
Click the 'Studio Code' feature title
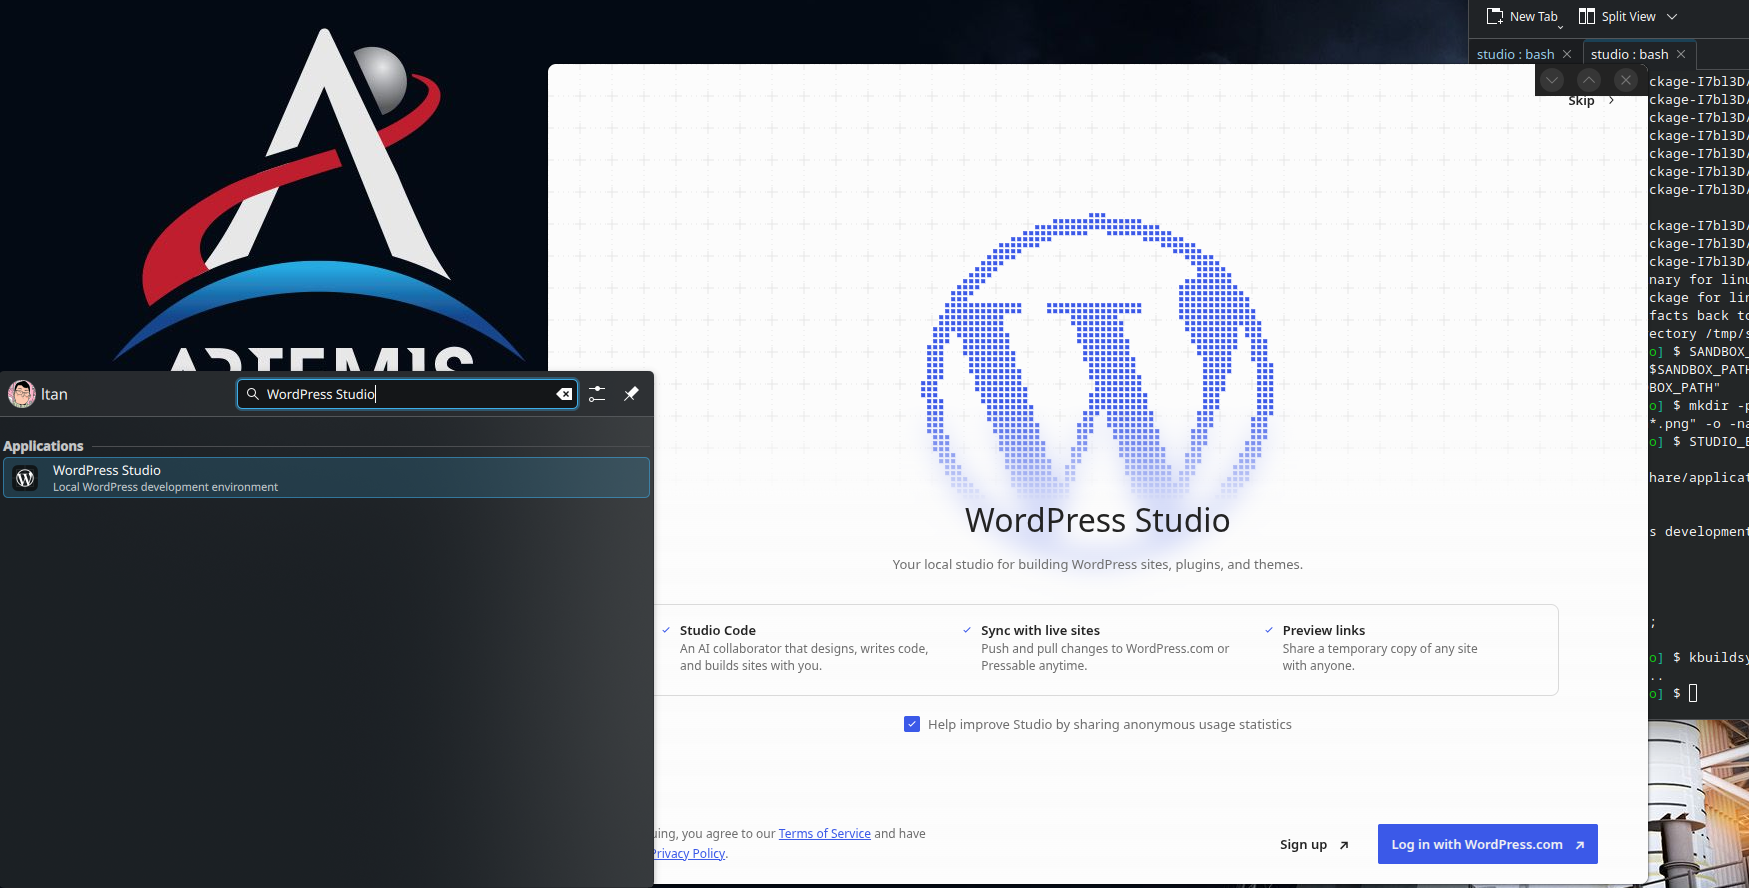point(718,630)
